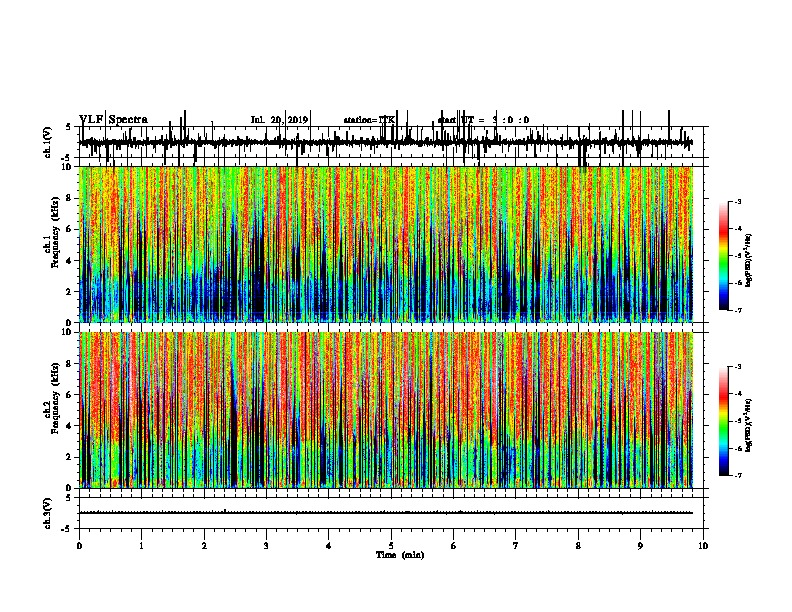Viewport: 792px width, 612px height.
Task: Click the ch.2 spectrogram panel
Action: [386, 410]
